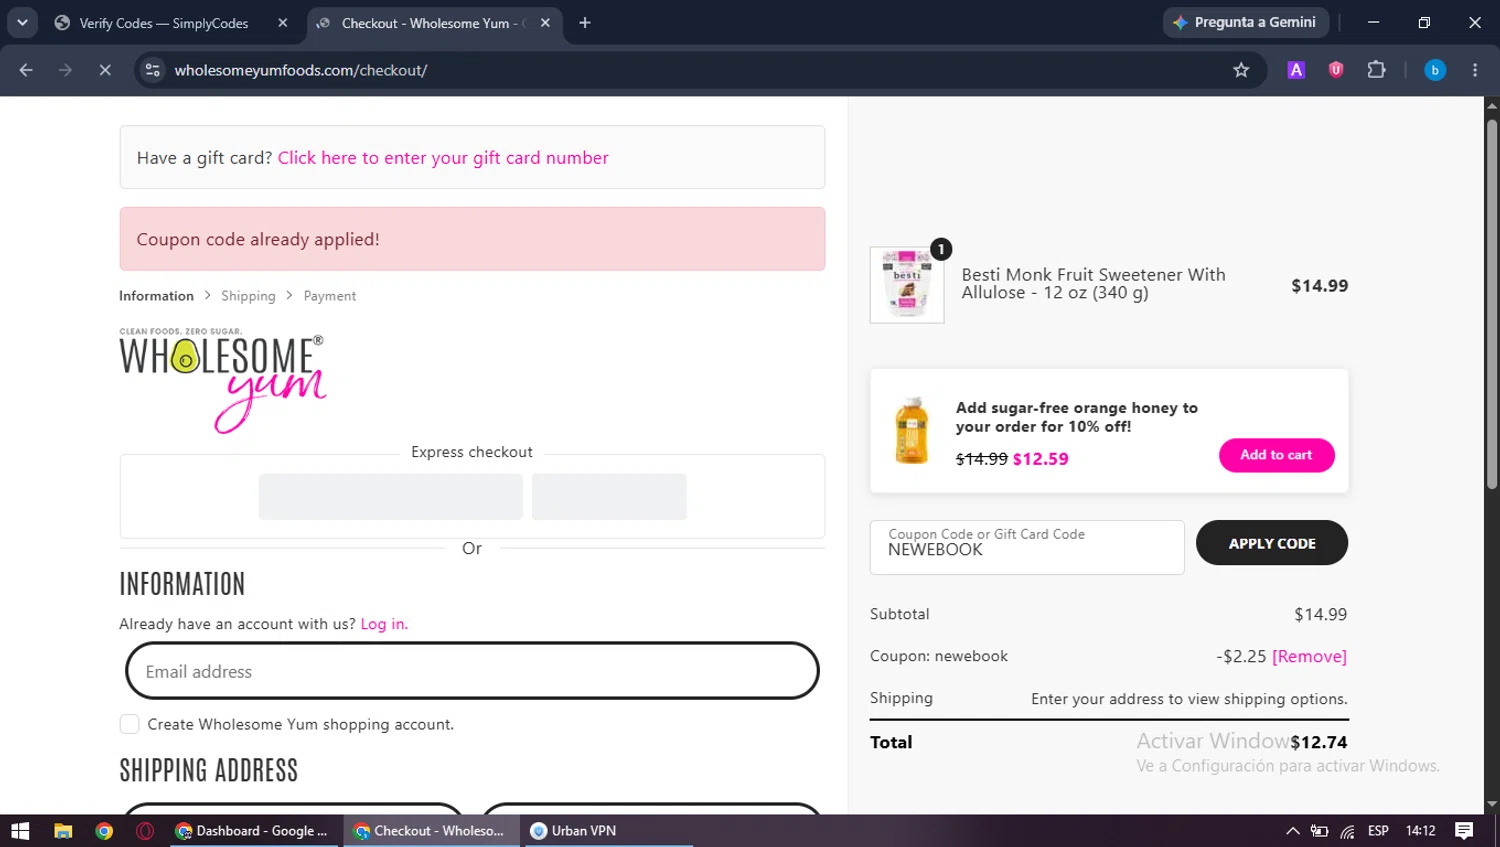Open Urban VPN from the taskbar
The height and width of the screenshot is (847, 1500).
tap(607, 831)
